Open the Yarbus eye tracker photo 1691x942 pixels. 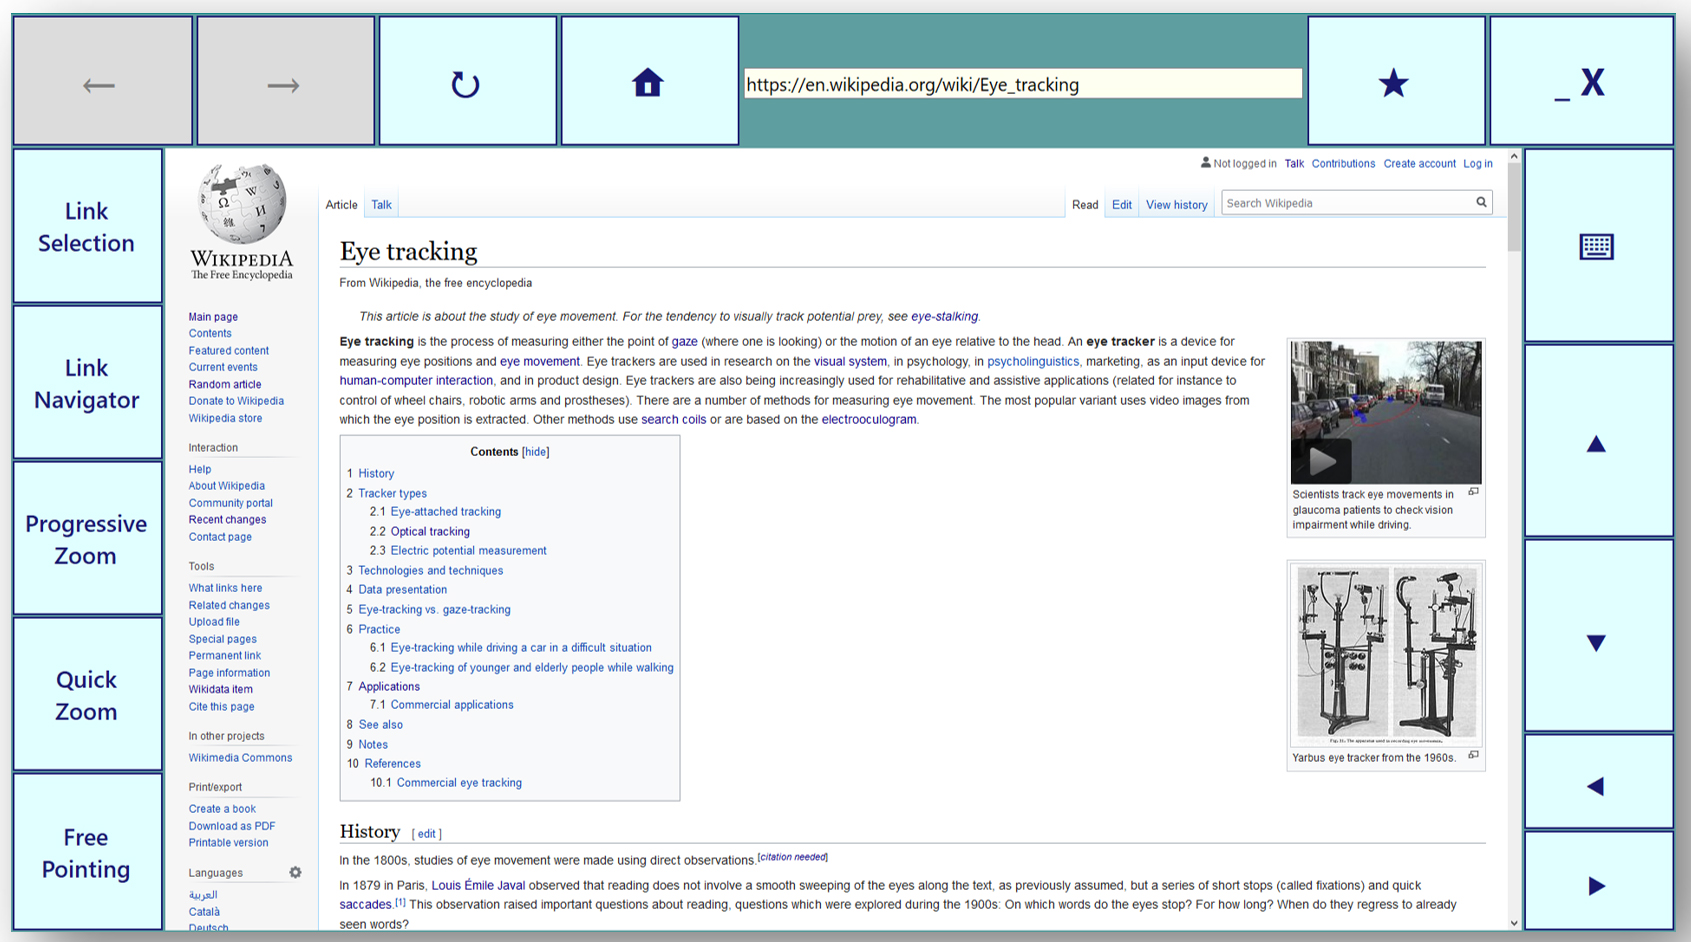(x=1386, y=655)
